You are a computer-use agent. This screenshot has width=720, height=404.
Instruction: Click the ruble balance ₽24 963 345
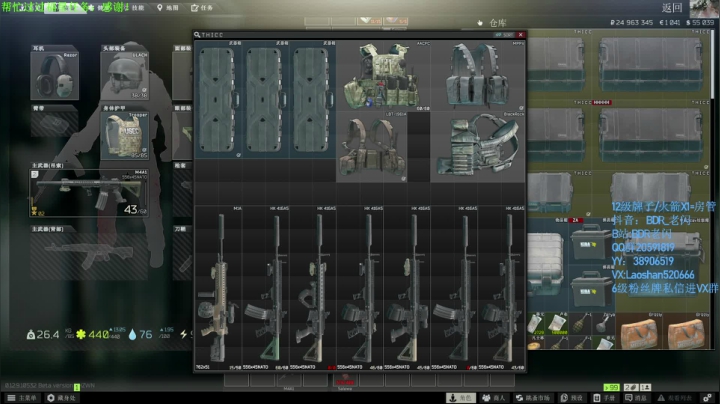pyautogui.click(x=631, y=22)
